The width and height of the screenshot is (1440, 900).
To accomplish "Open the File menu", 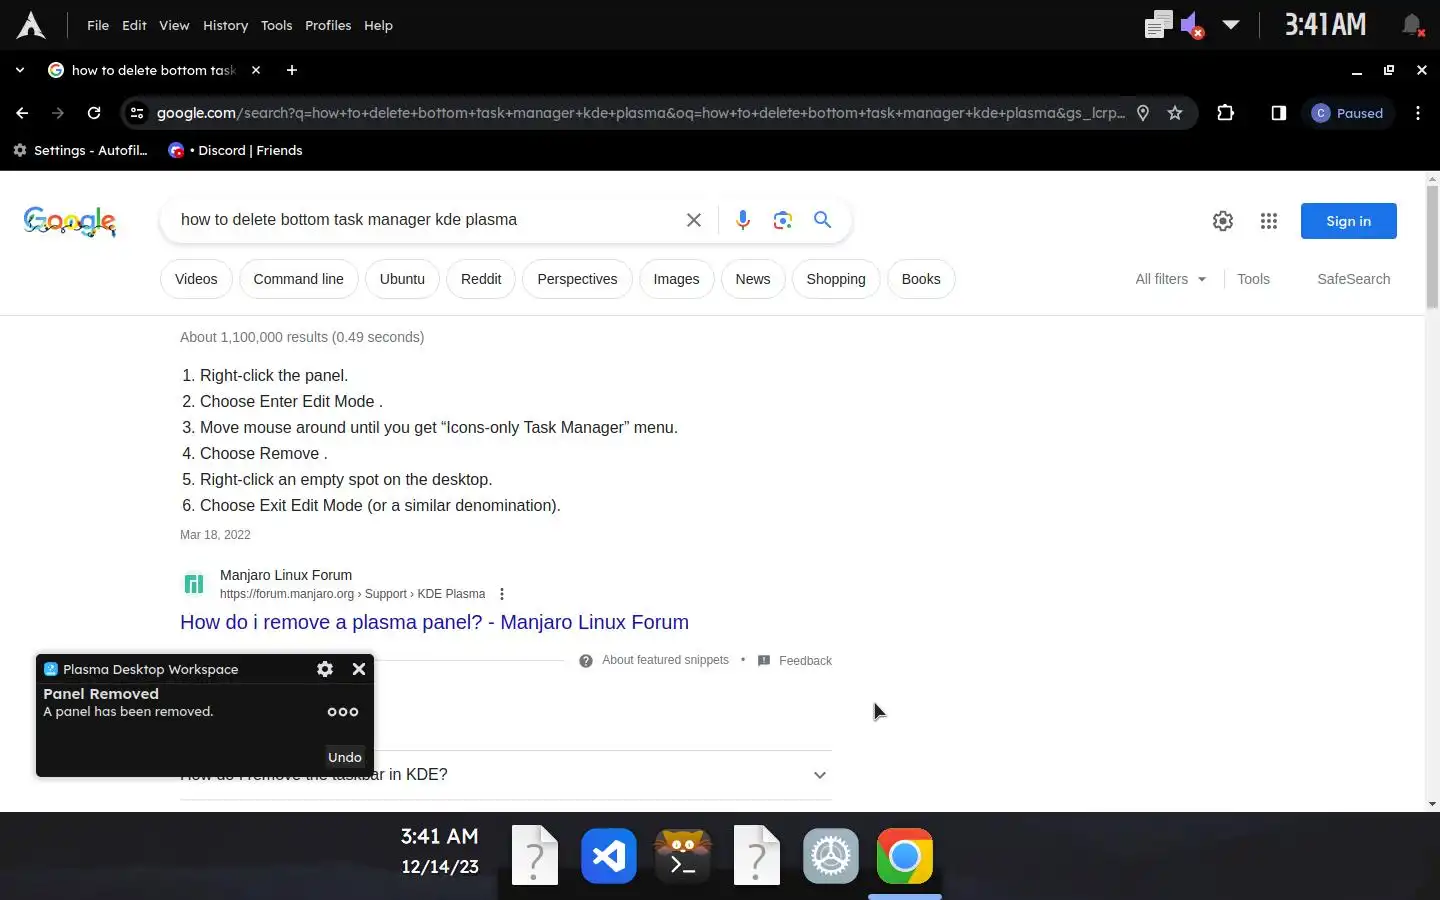I will pos(98,25).
